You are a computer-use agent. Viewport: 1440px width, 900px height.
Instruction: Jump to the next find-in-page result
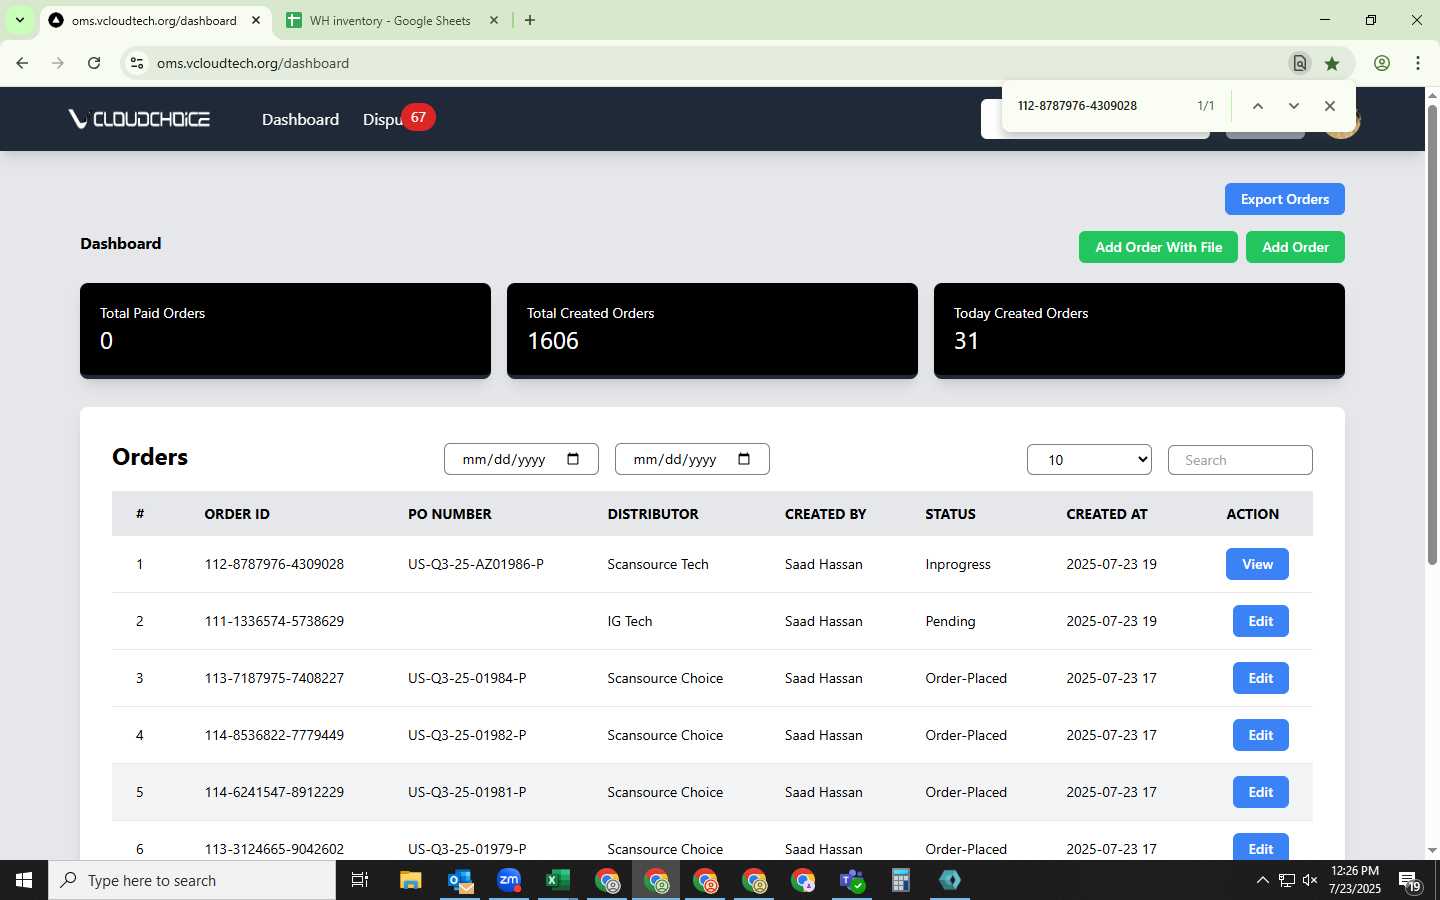point(1294,106)
